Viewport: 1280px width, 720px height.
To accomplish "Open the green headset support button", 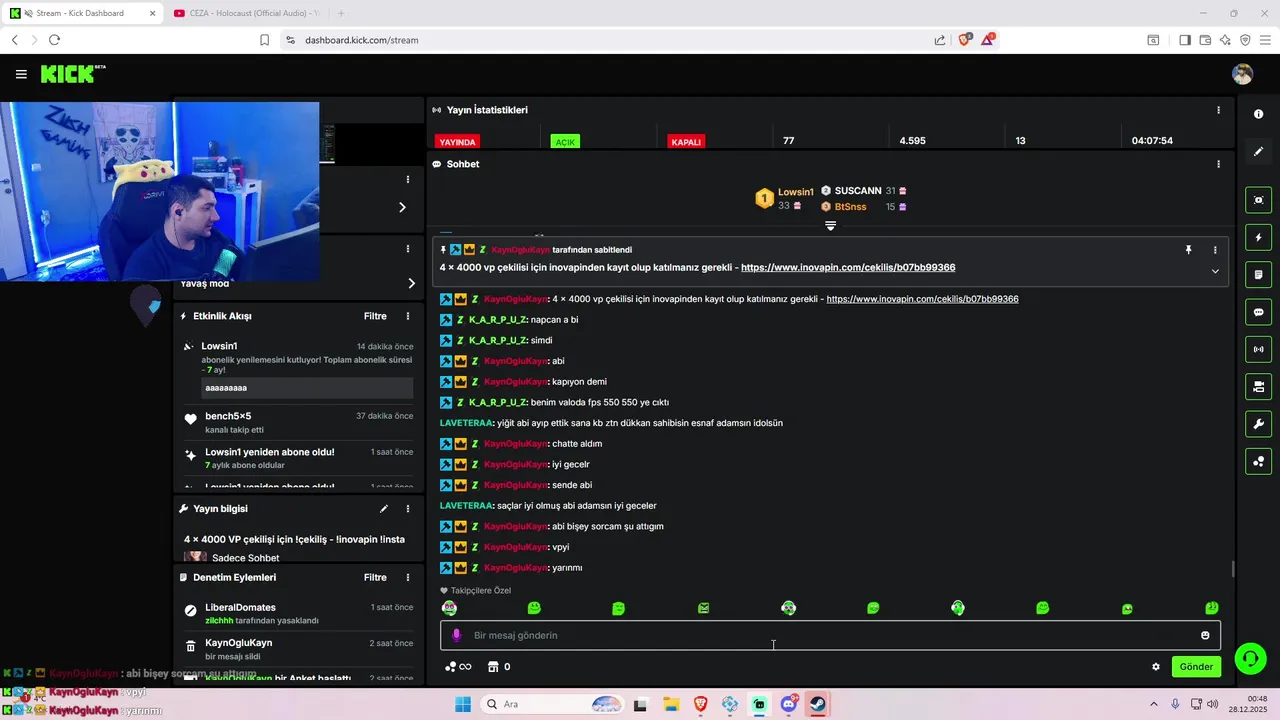I will (1250, 658).
